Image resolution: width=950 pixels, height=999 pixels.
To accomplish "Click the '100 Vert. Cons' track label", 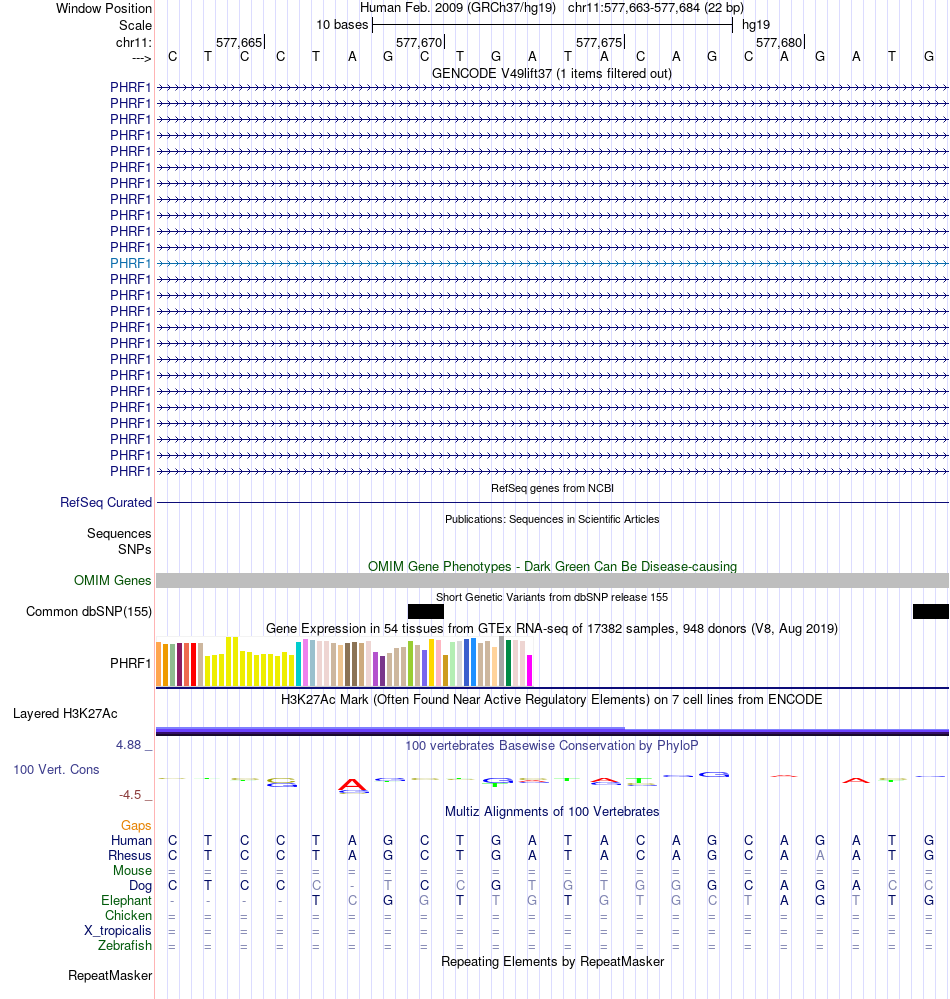I will 56,770.
